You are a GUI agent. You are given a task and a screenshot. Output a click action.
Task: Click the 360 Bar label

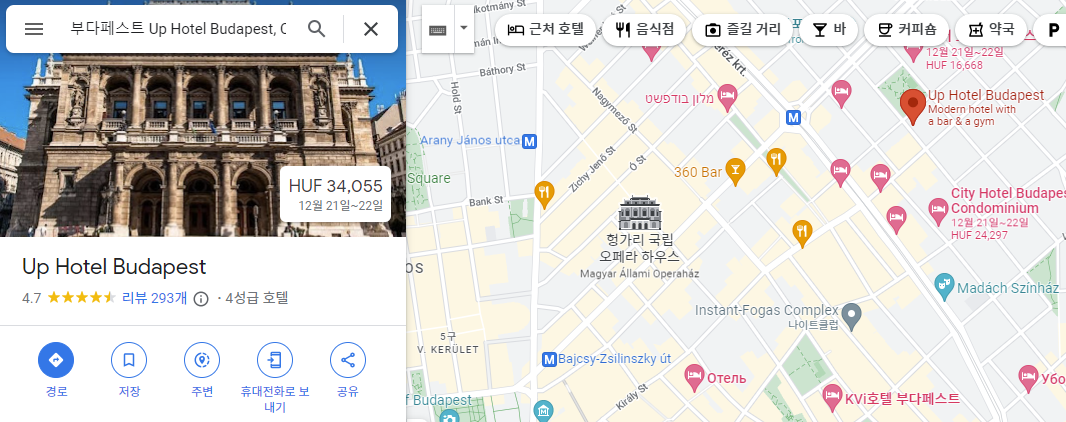coord(698,172)
